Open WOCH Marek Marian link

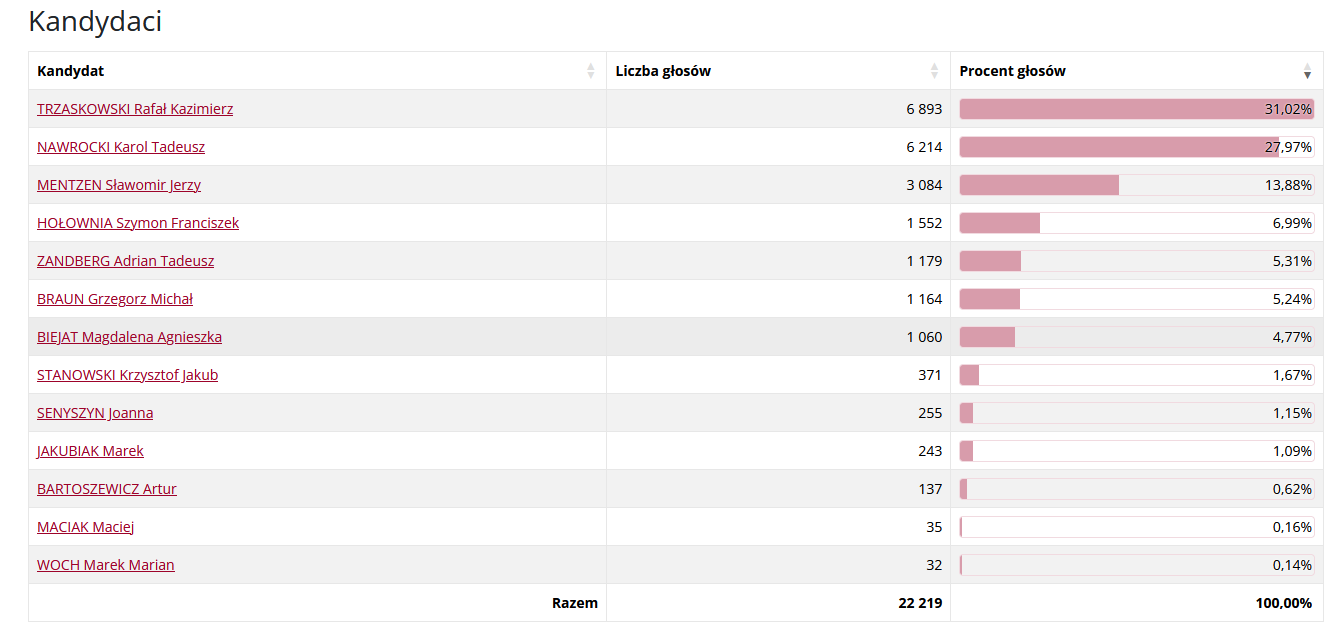pos(106,565)
